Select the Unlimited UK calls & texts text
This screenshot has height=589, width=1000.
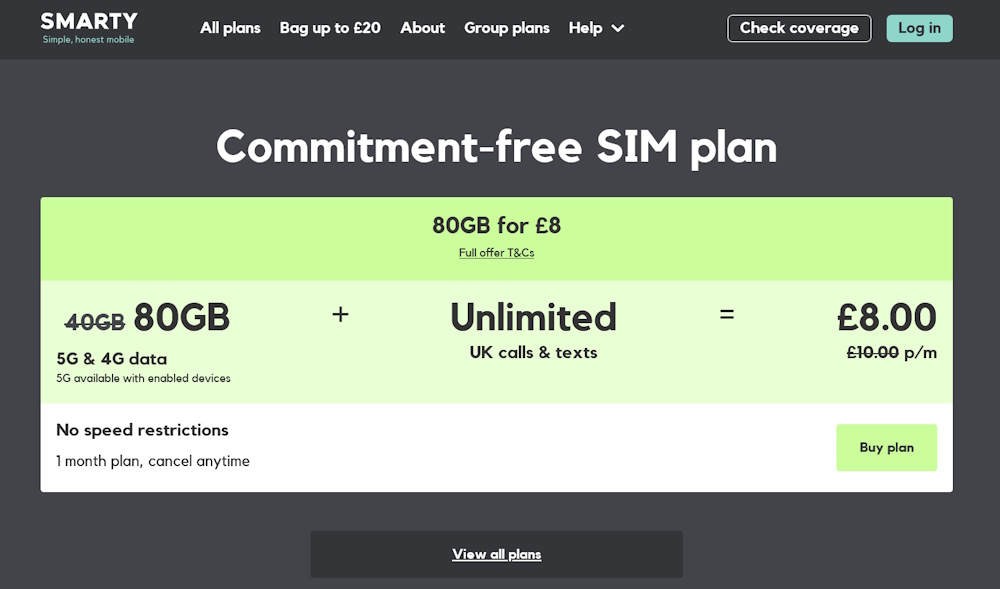[533, 329]
